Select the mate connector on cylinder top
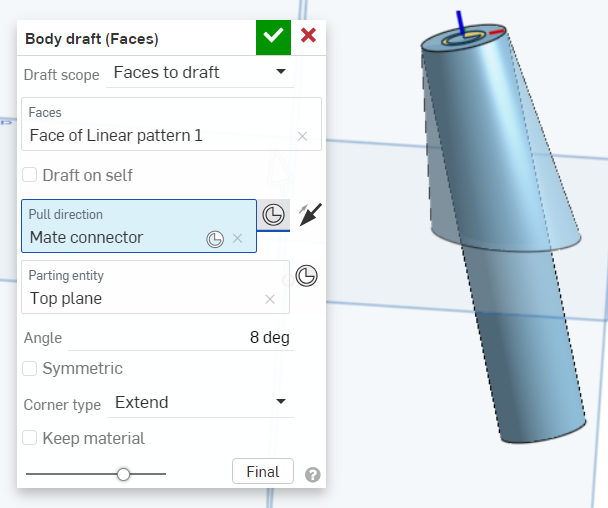Image resolution: width=608 pixels, height=508 pixels. coord(464,37)
